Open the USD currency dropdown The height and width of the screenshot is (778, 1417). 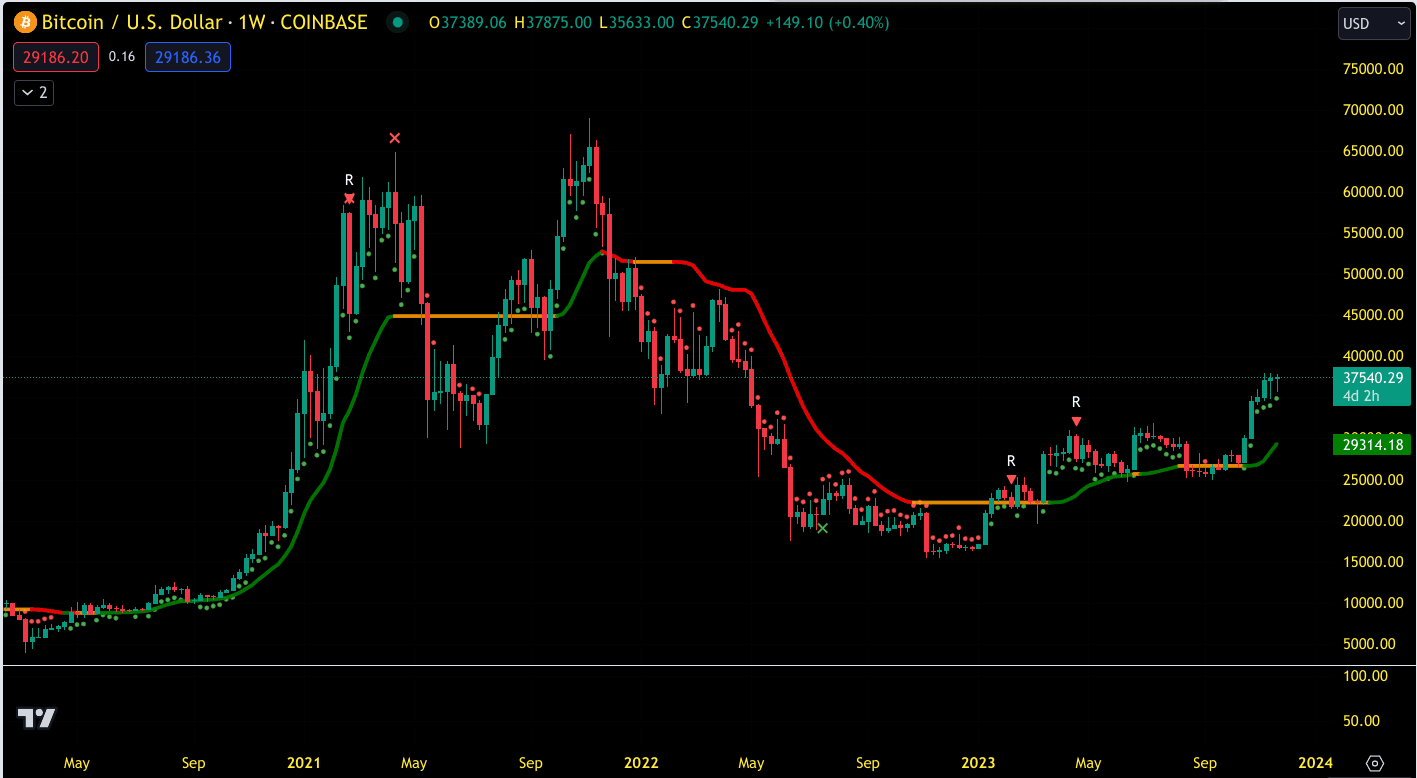(1374, 24)
